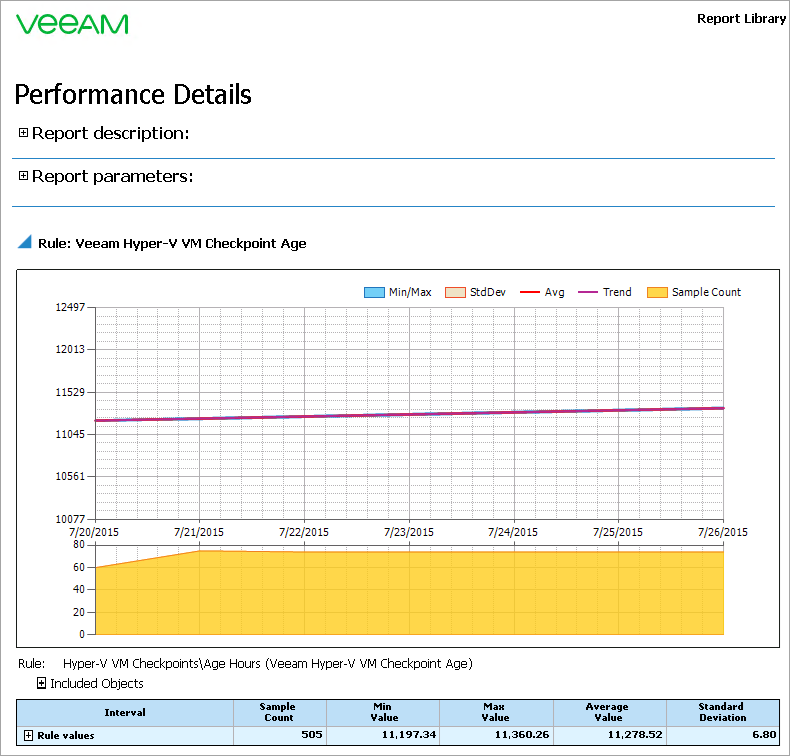The width and height of the screenshot is (790, 756).
Task: Click the min value 11,197.34
Action: tap(409, 735)
